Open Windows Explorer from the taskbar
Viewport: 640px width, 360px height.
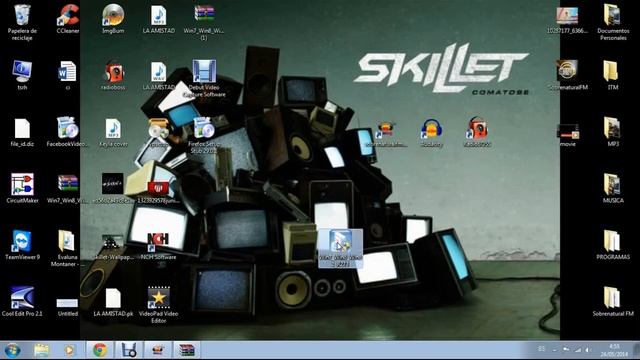41,350
